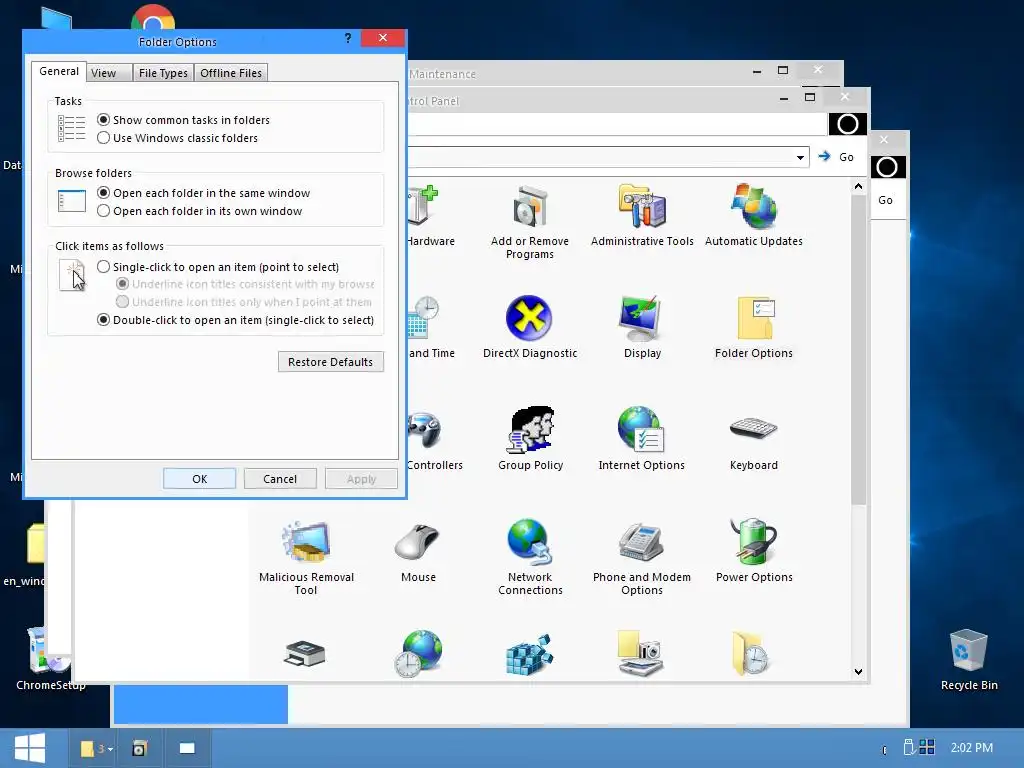Open the tray icon of four squares
Image resolution: width=1024 pixels, height=768 pixels.
point(927,747)
